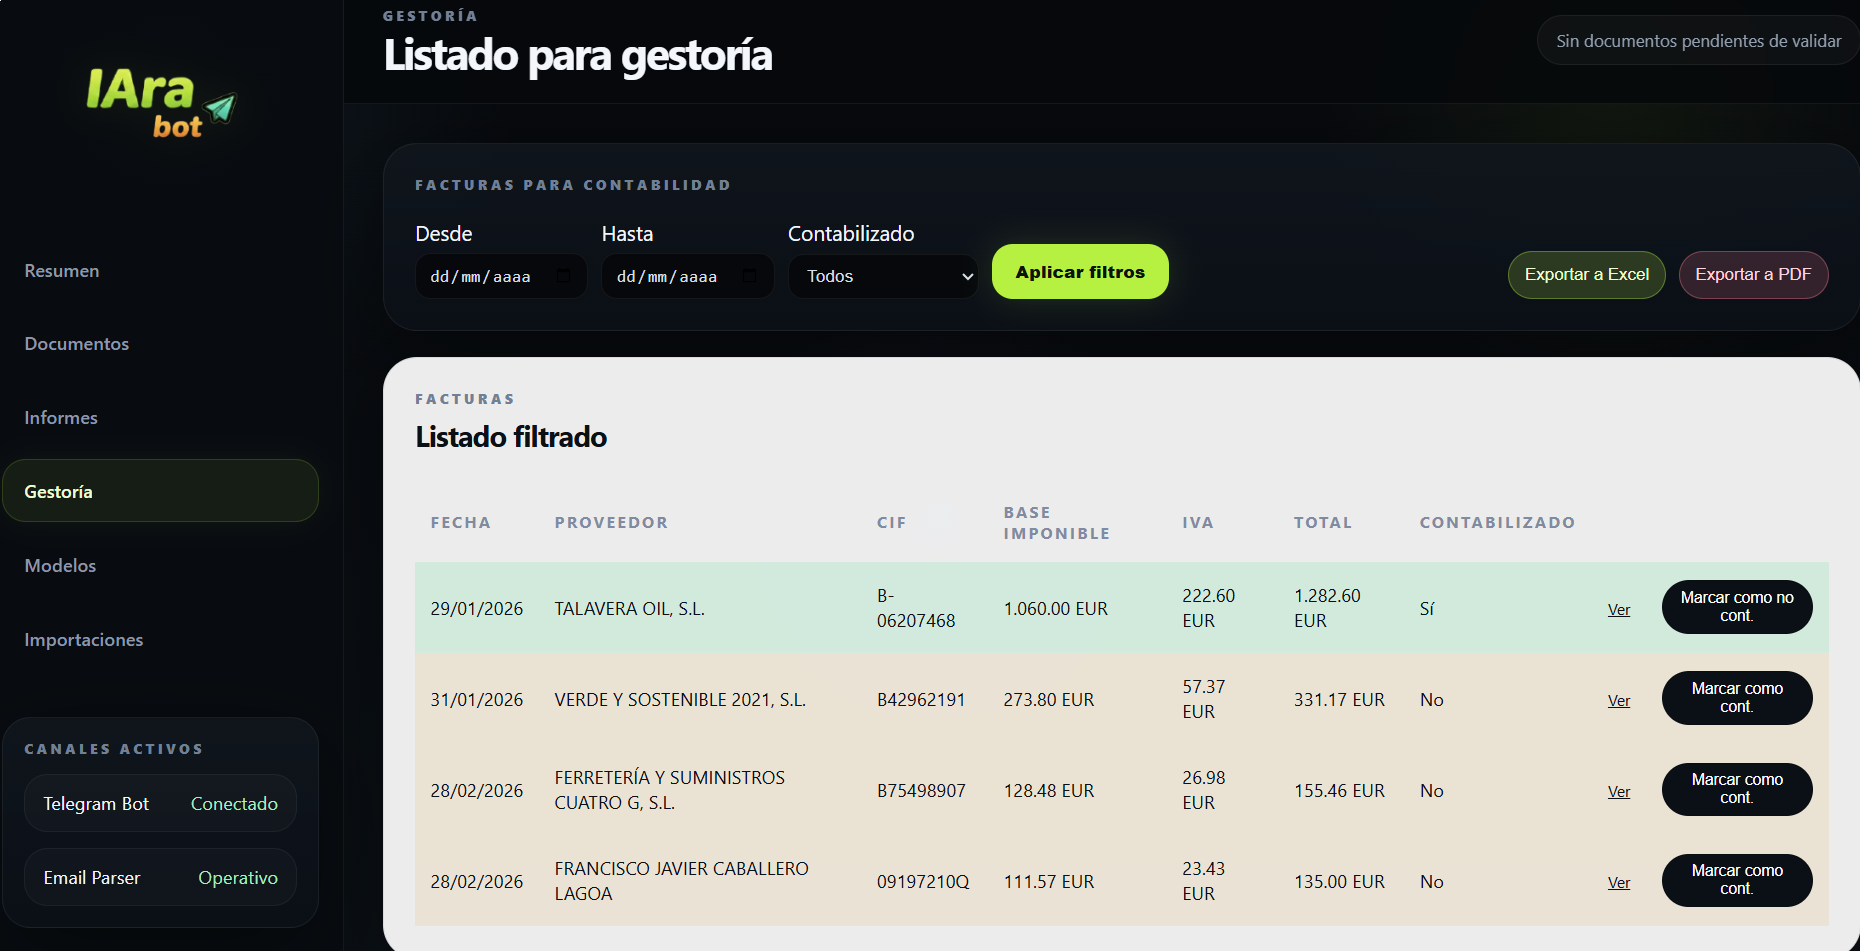Export the listing to PDF
1860x951 pixels.
click(x=1753, y=274)
